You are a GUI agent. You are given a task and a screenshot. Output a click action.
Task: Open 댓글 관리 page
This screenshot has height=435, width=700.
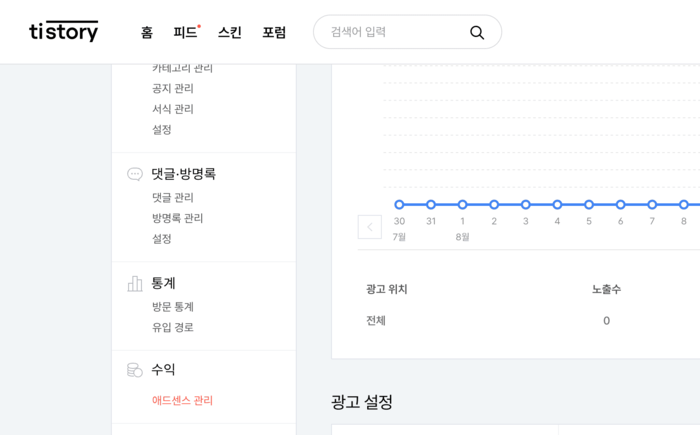173,197
